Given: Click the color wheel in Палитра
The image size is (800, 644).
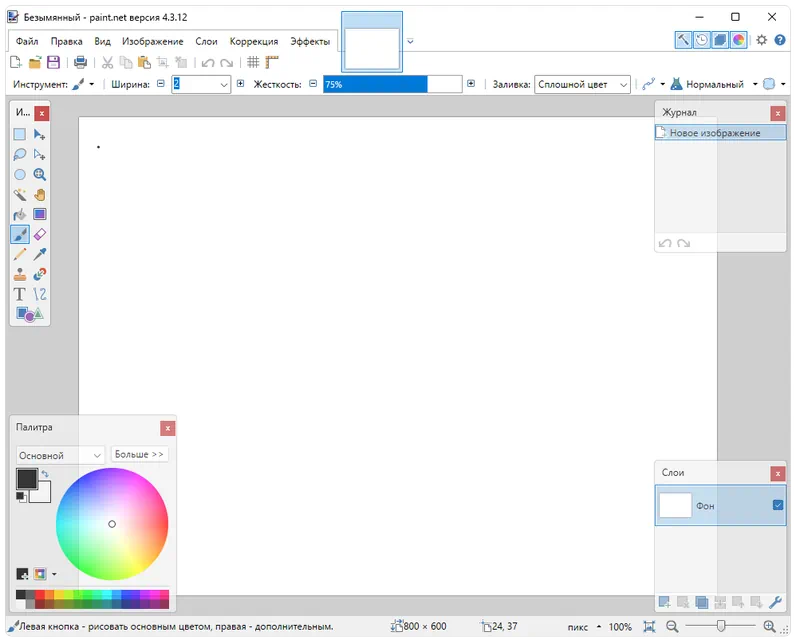Looking at the screenshot, I should pos(112,524).
